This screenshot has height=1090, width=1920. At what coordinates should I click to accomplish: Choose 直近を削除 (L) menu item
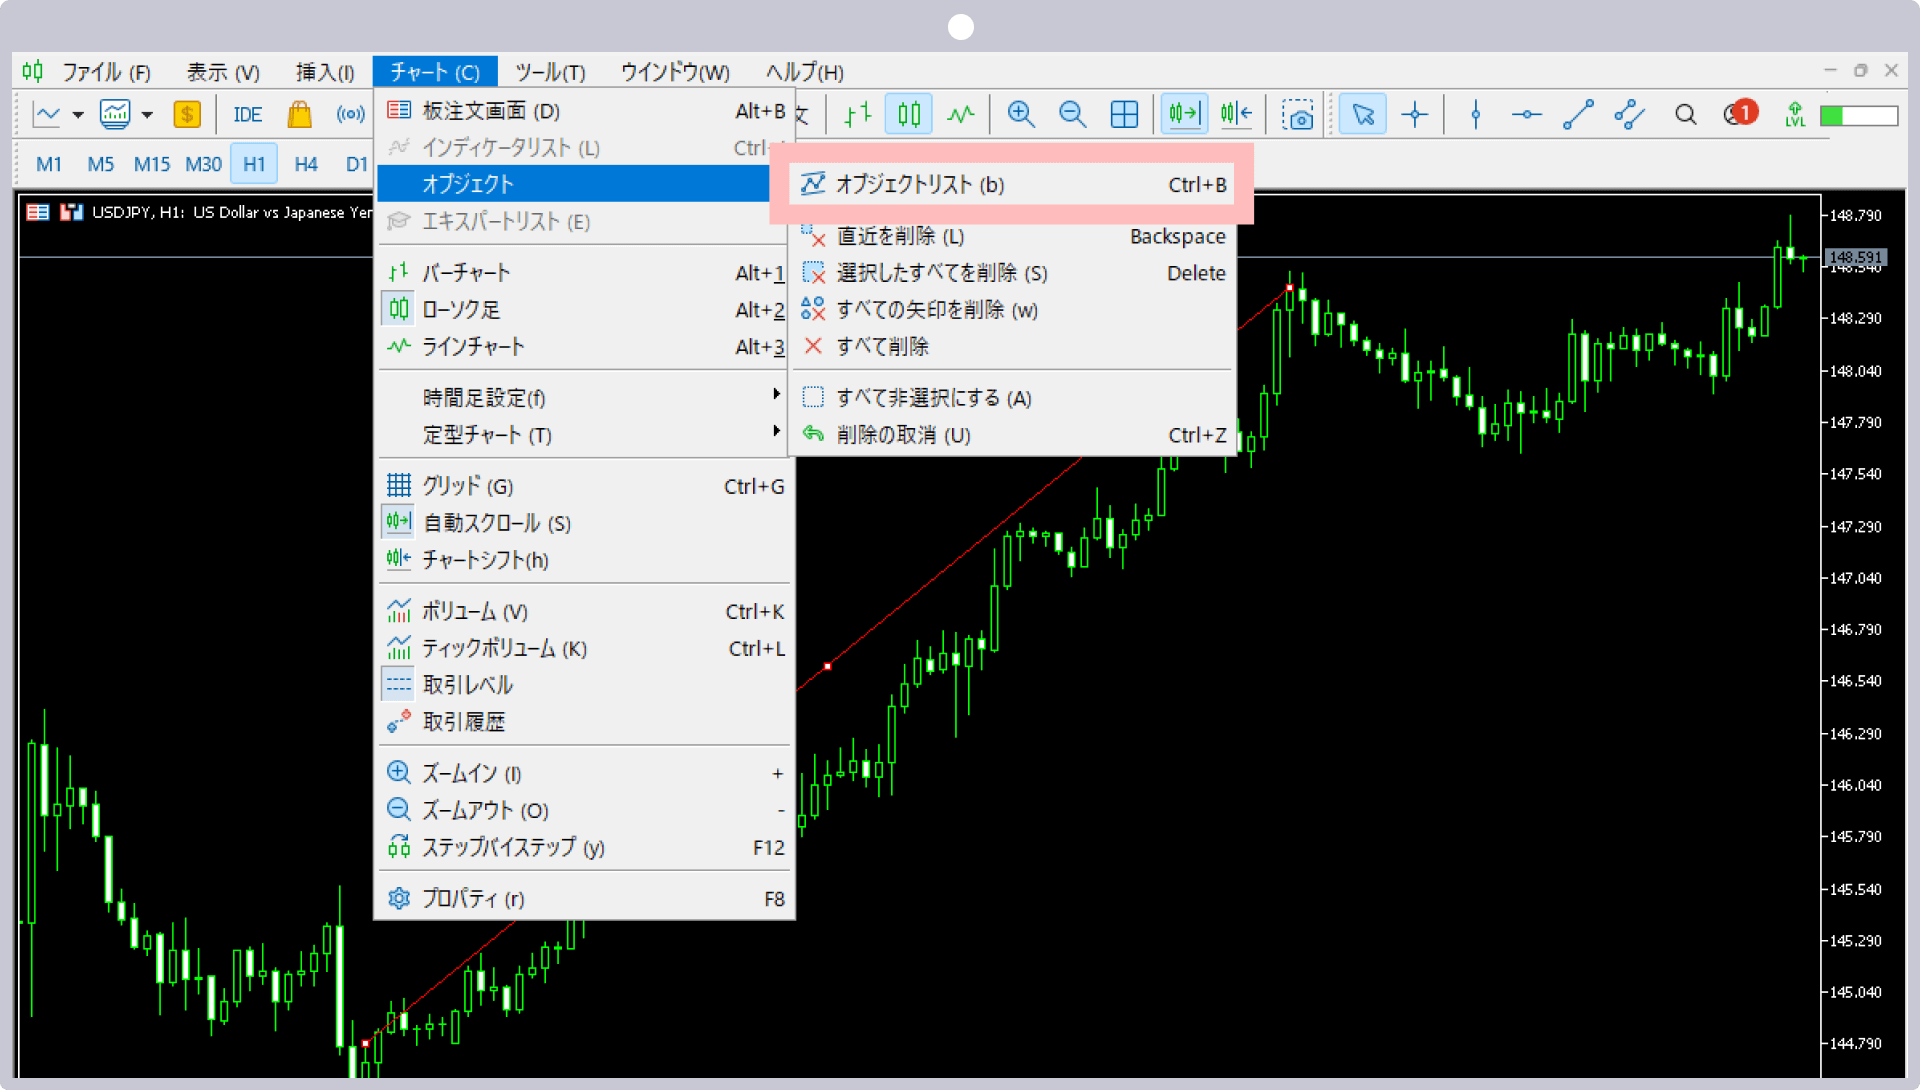click(x=1011, y=236)
